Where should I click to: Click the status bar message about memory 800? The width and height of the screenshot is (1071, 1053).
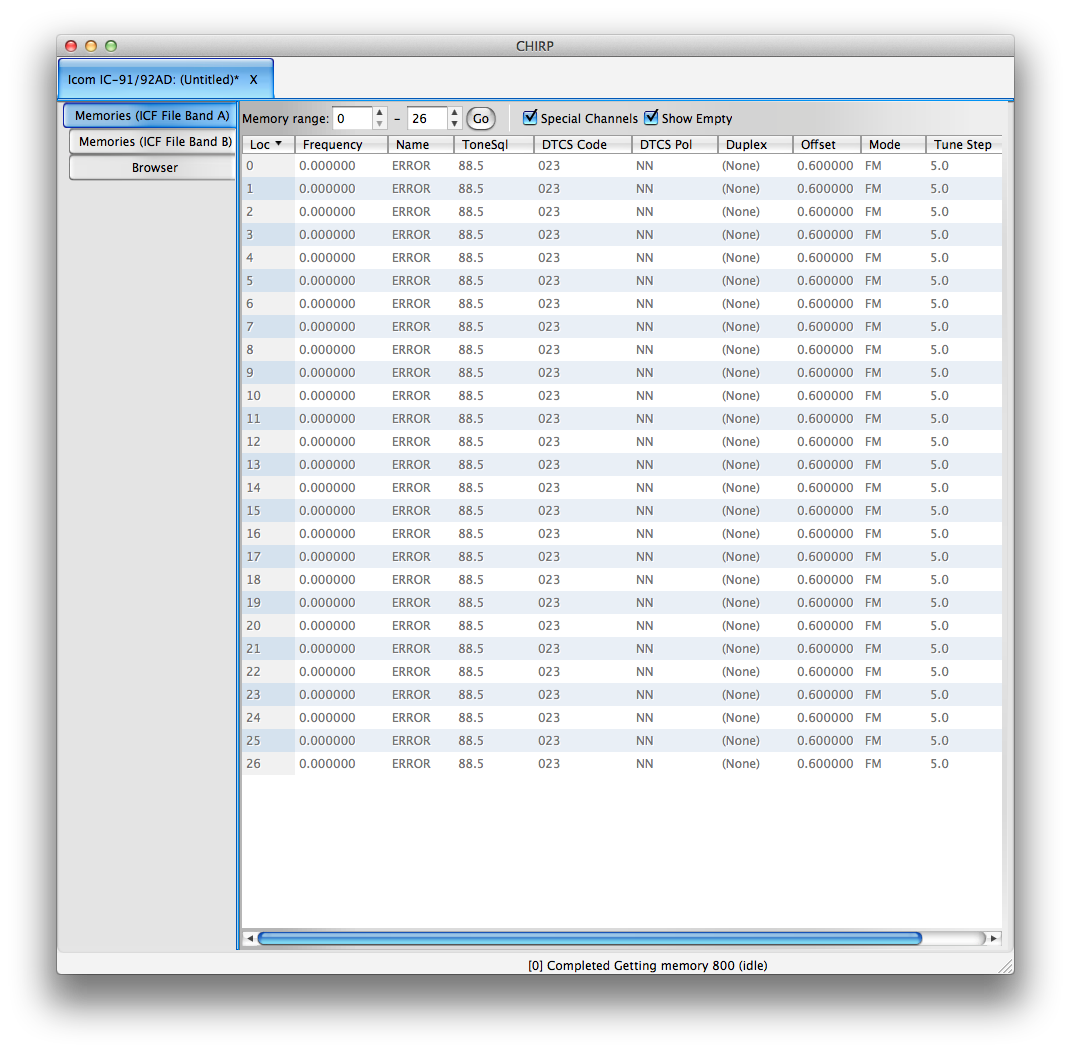pyautogui.click(x=648, y=966)
